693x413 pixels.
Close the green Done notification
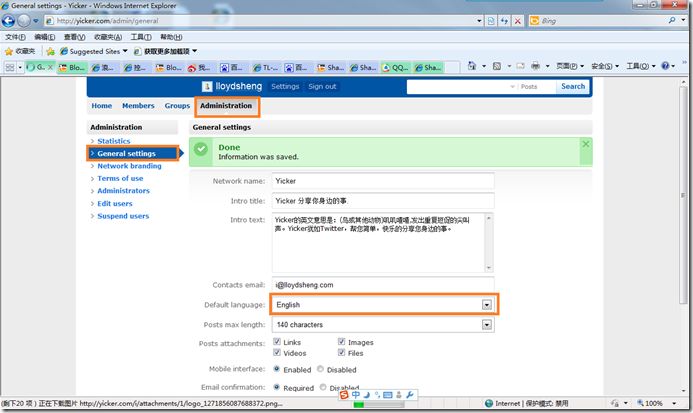(x=586, y=144)
